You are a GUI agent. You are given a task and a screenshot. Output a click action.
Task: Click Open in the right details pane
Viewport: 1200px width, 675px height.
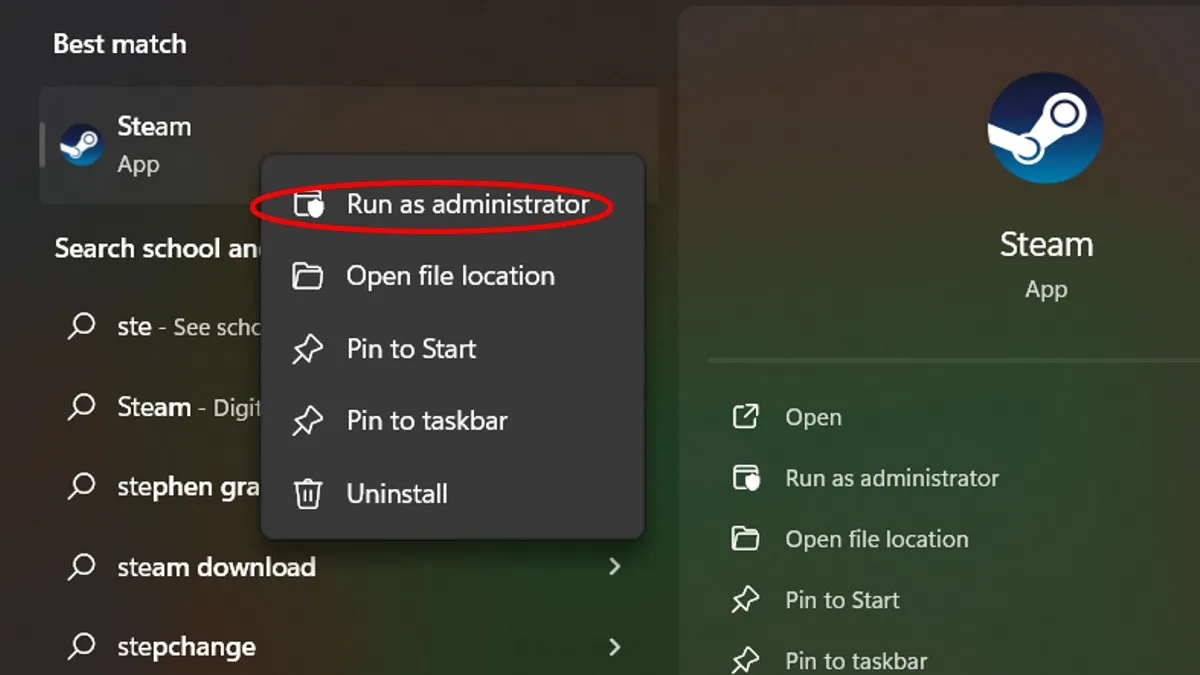[x=813, y=417]
